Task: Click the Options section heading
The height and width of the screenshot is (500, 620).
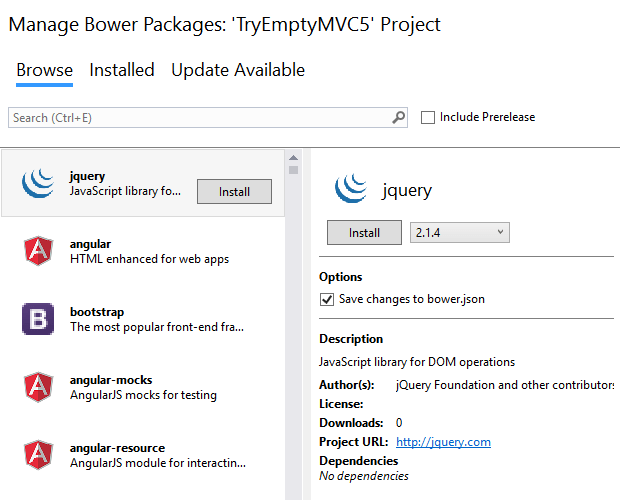Action: [340, 277]
